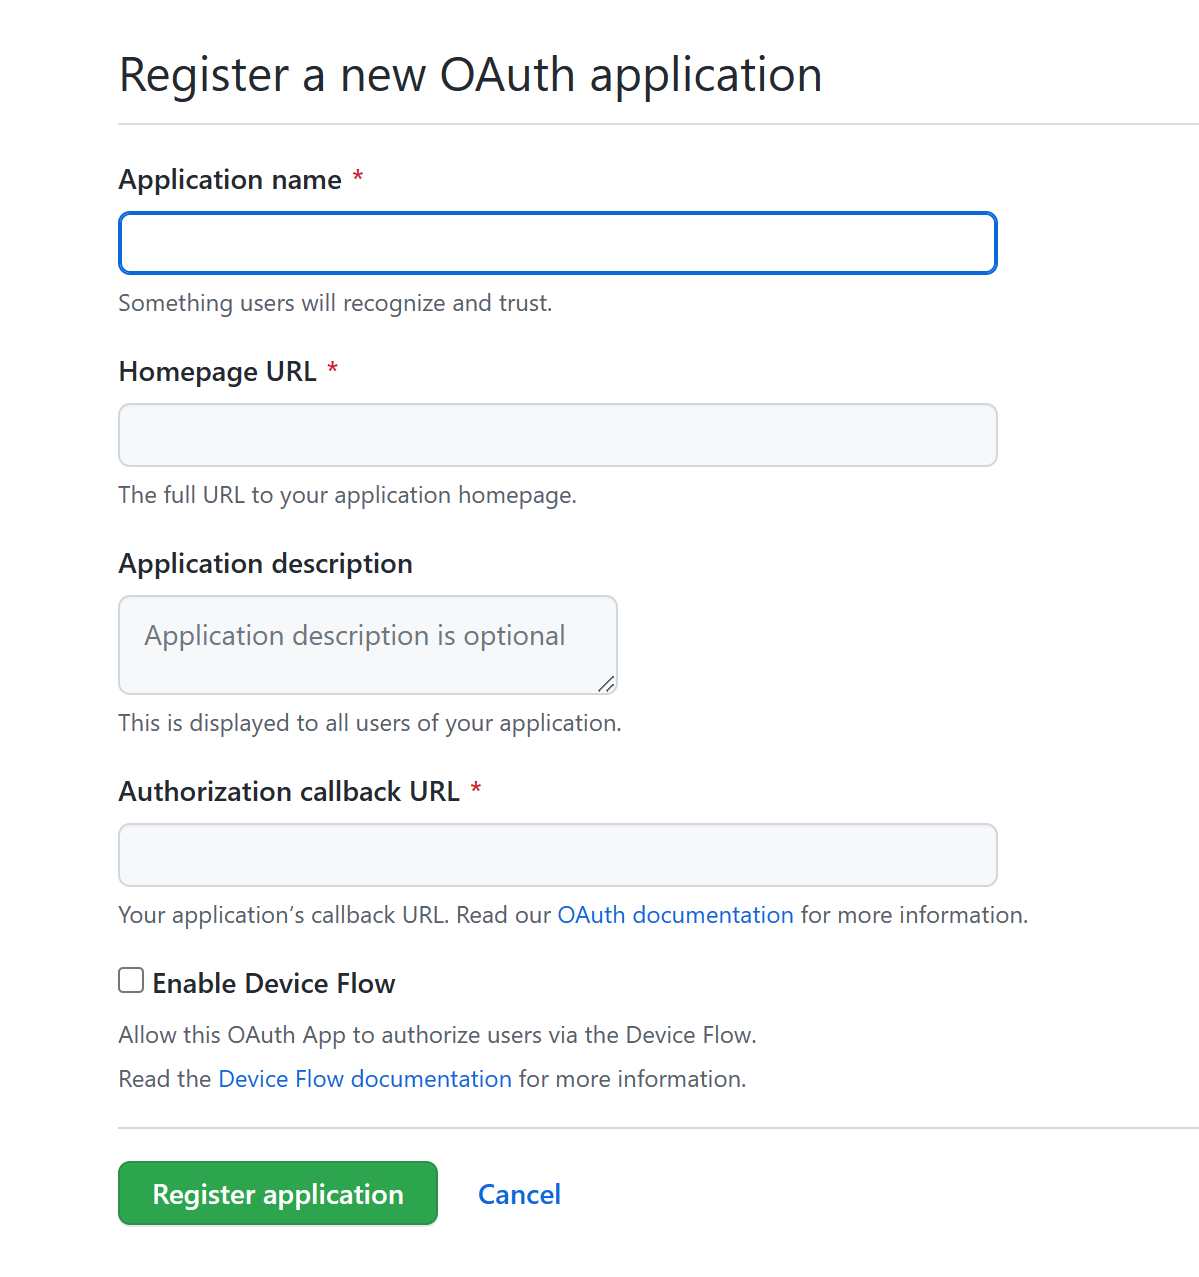1199x1277 pixels.
Task: Click the "Application name" field label
Action: (230, 180)
